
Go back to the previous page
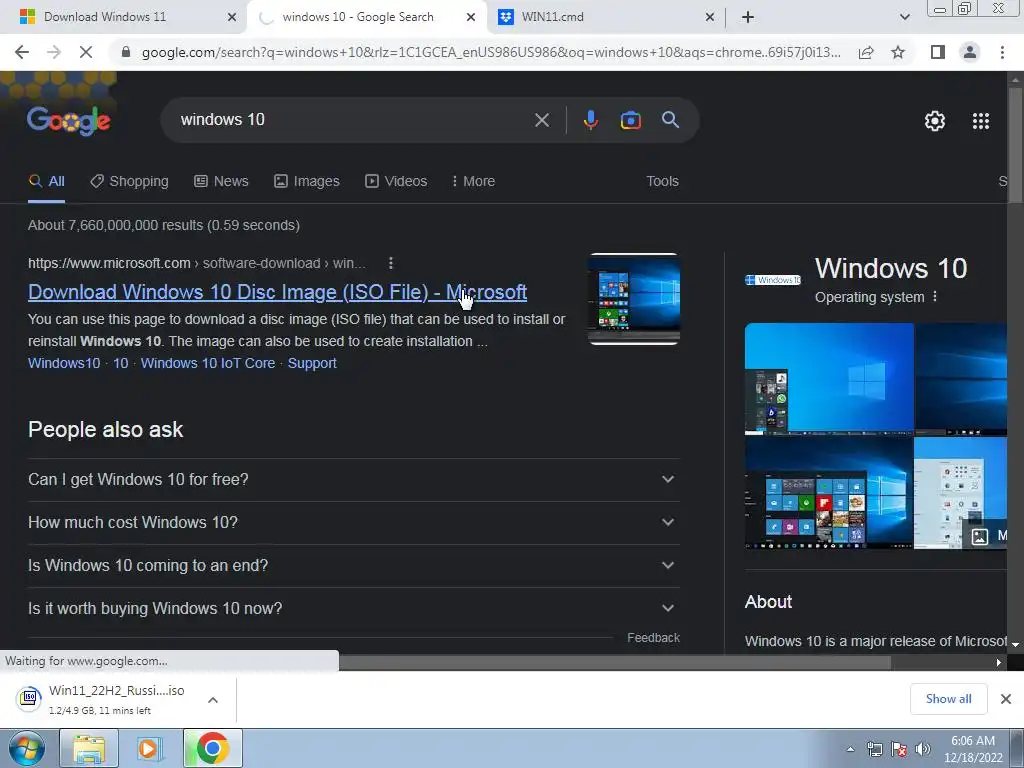(x=22, y=52)
